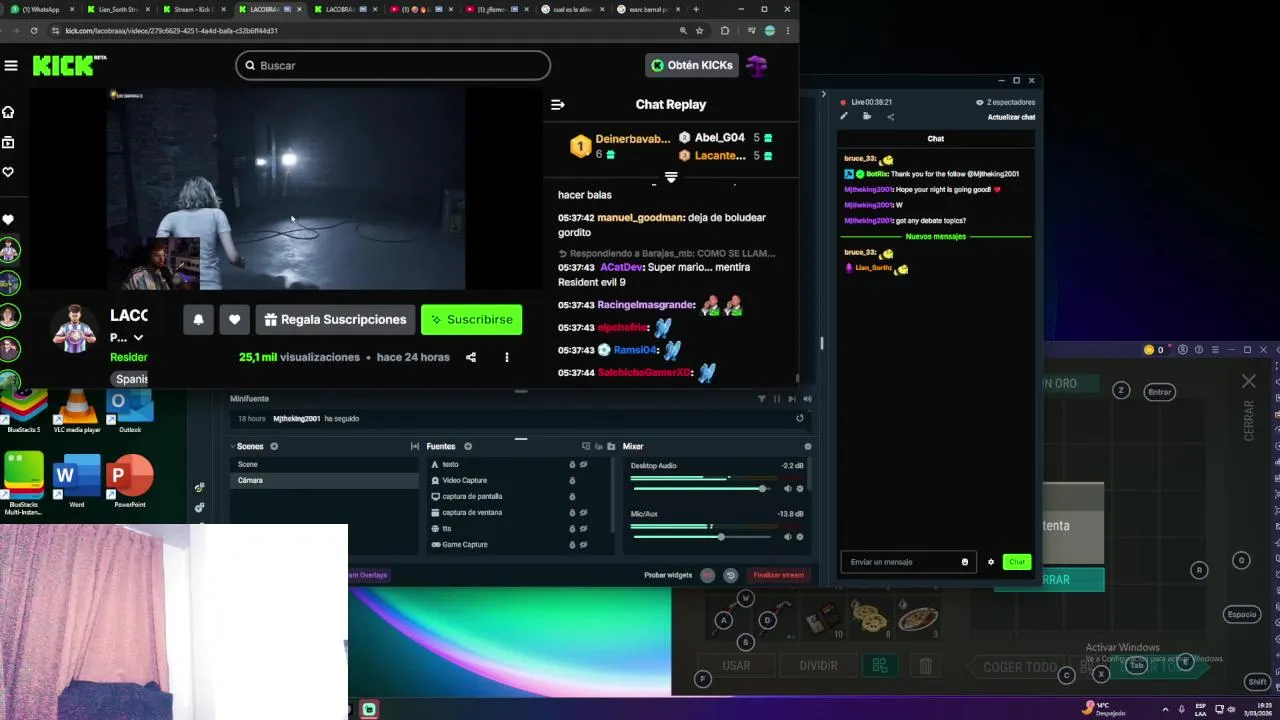Switch to the Stream - Kick tab
The height and width of the screenshot is (720, 1280).
click(x=194, y=9)
